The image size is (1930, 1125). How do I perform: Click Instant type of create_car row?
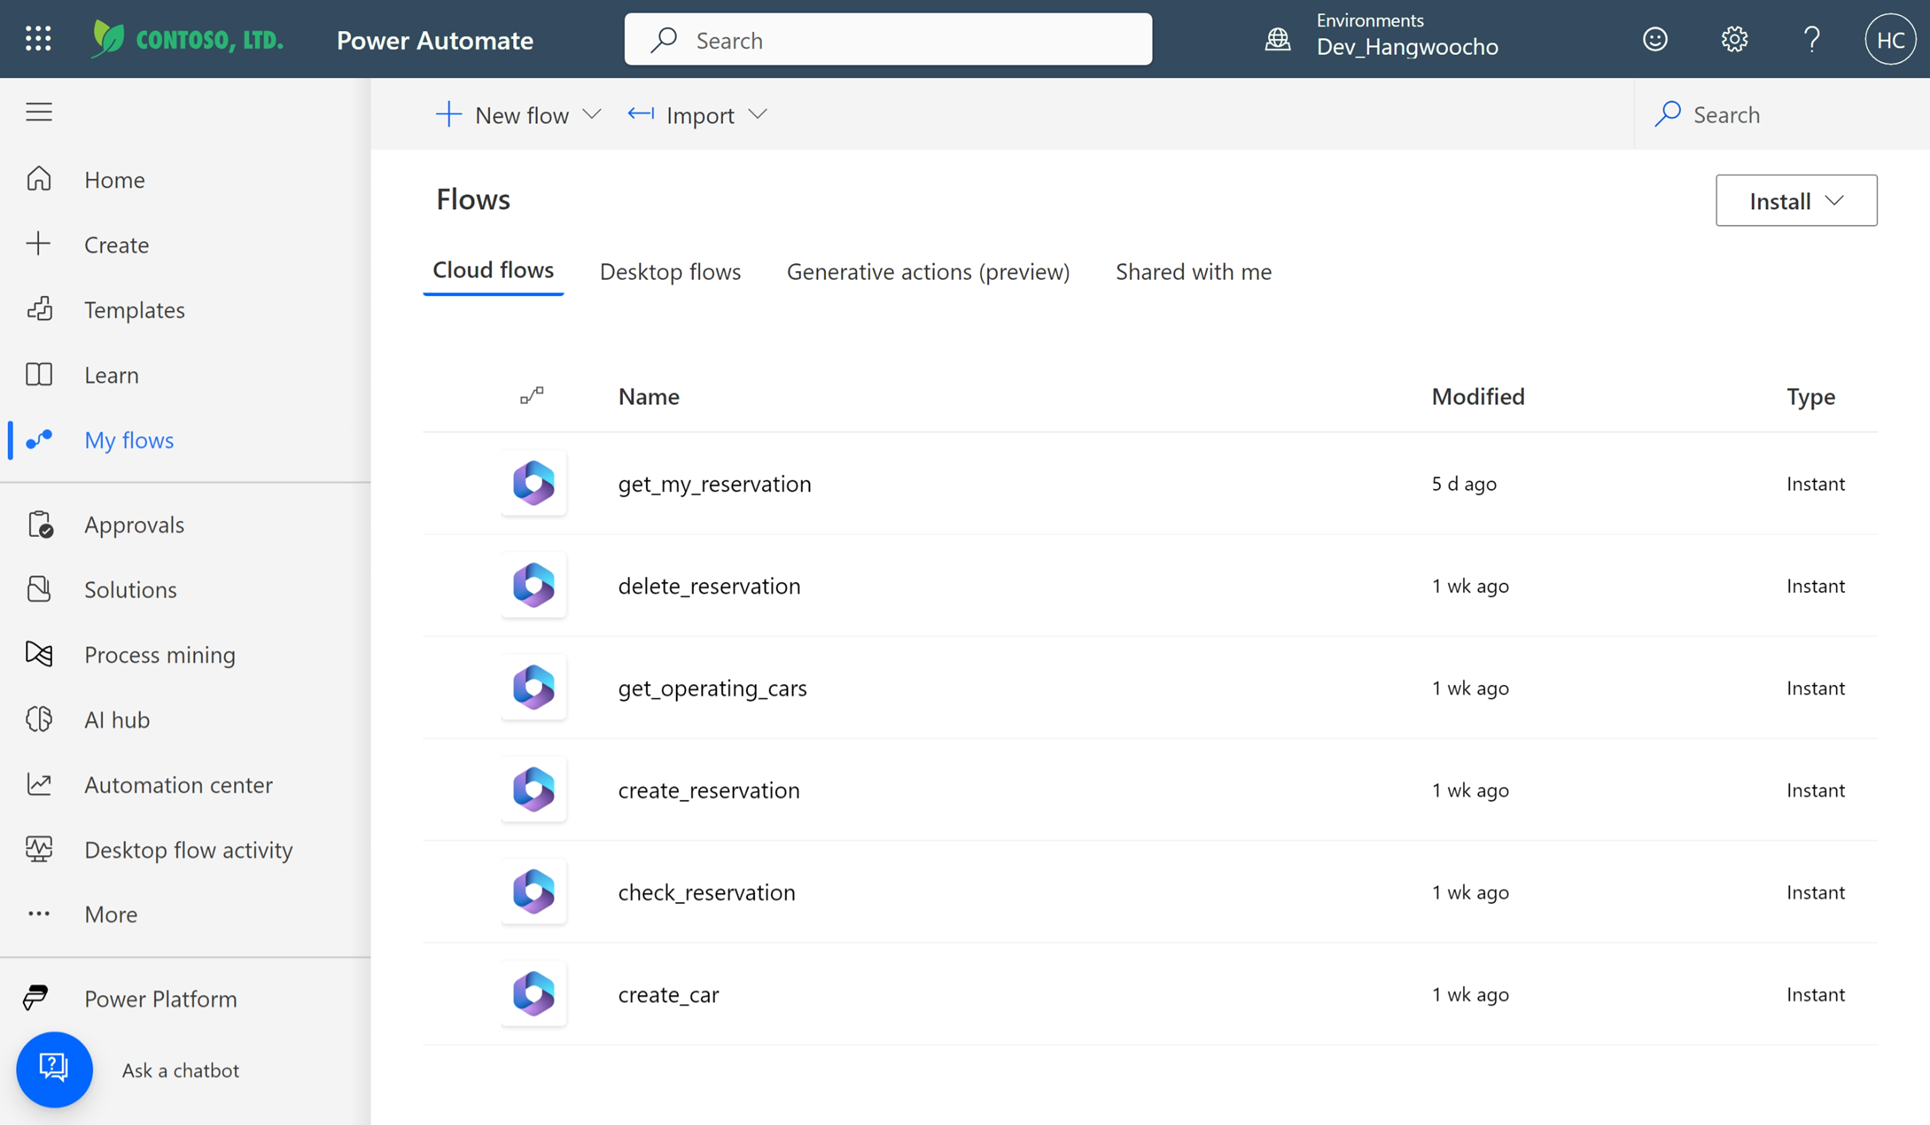point(1815,994)
